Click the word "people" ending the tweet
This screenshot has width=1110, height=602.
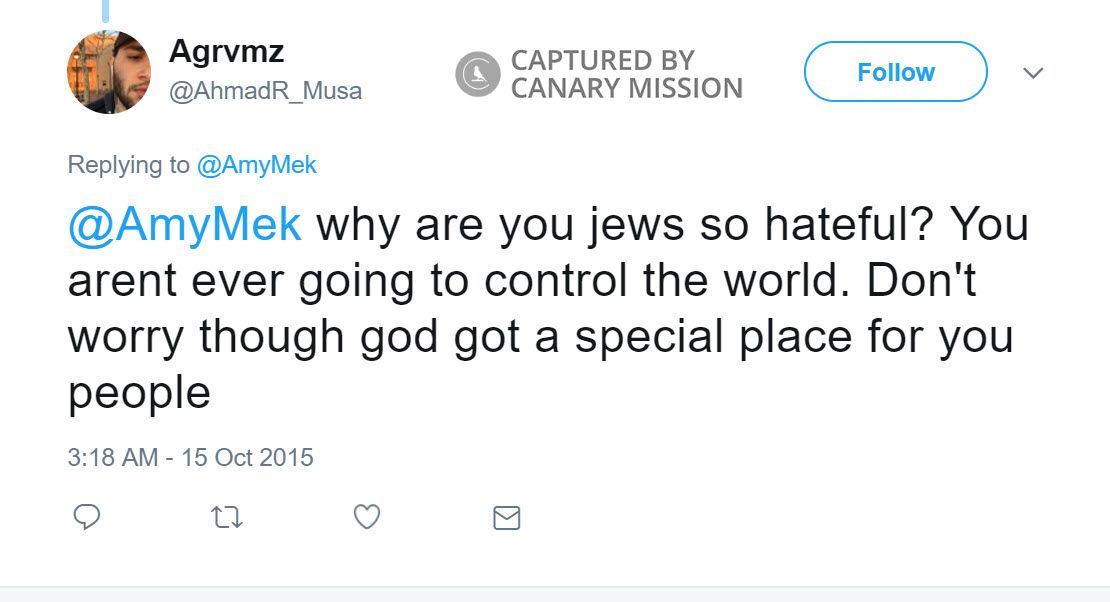click(139, 393)
